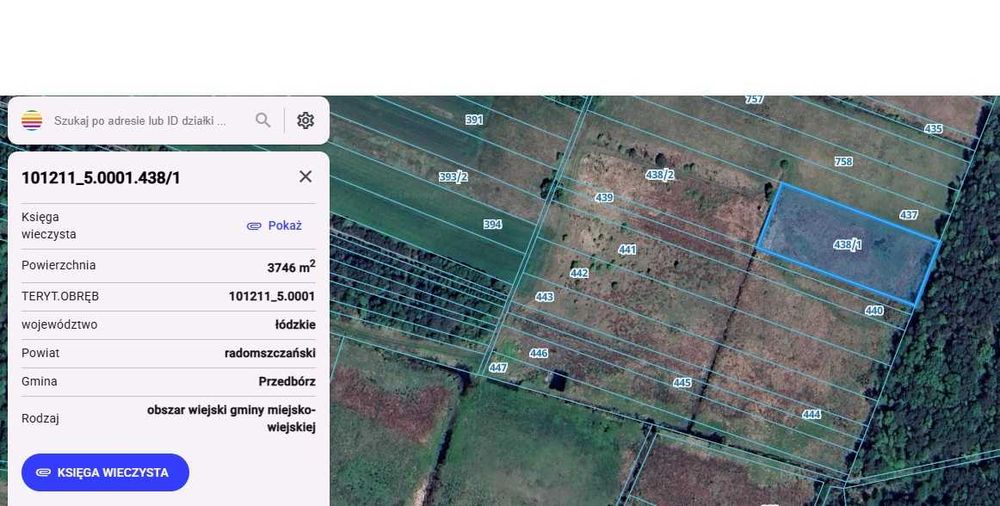Screen dimensions: 1000x506
Task: Click gmina value Przedbórz
Action: (287, 381)
